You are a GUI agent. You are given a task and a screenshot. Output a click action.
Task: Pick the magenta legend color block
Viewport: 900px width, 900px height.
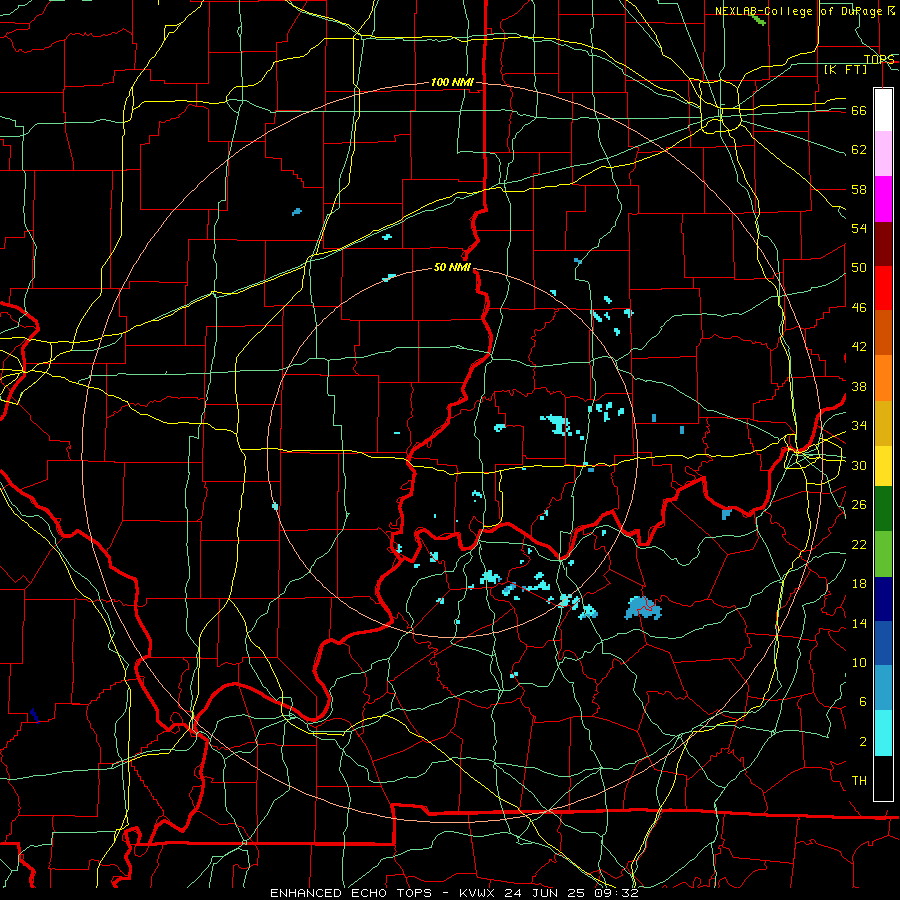883,199
